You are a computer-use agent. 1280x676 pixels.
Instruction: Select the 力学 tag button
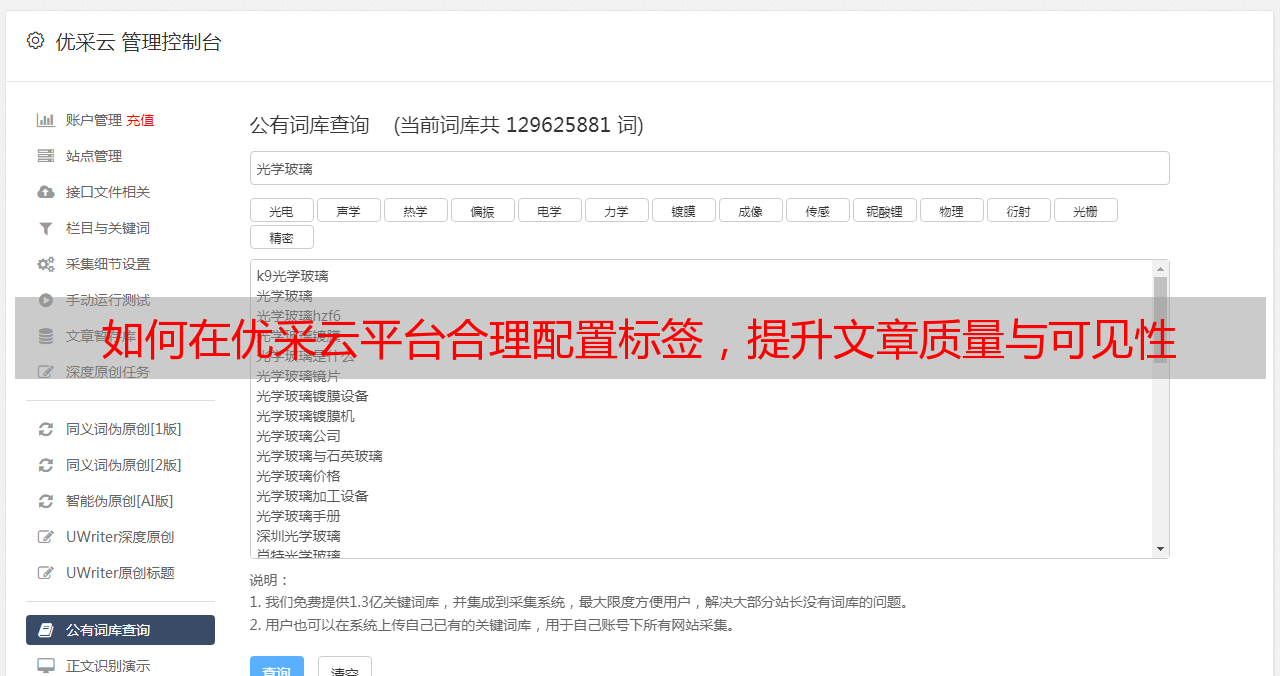617,210
